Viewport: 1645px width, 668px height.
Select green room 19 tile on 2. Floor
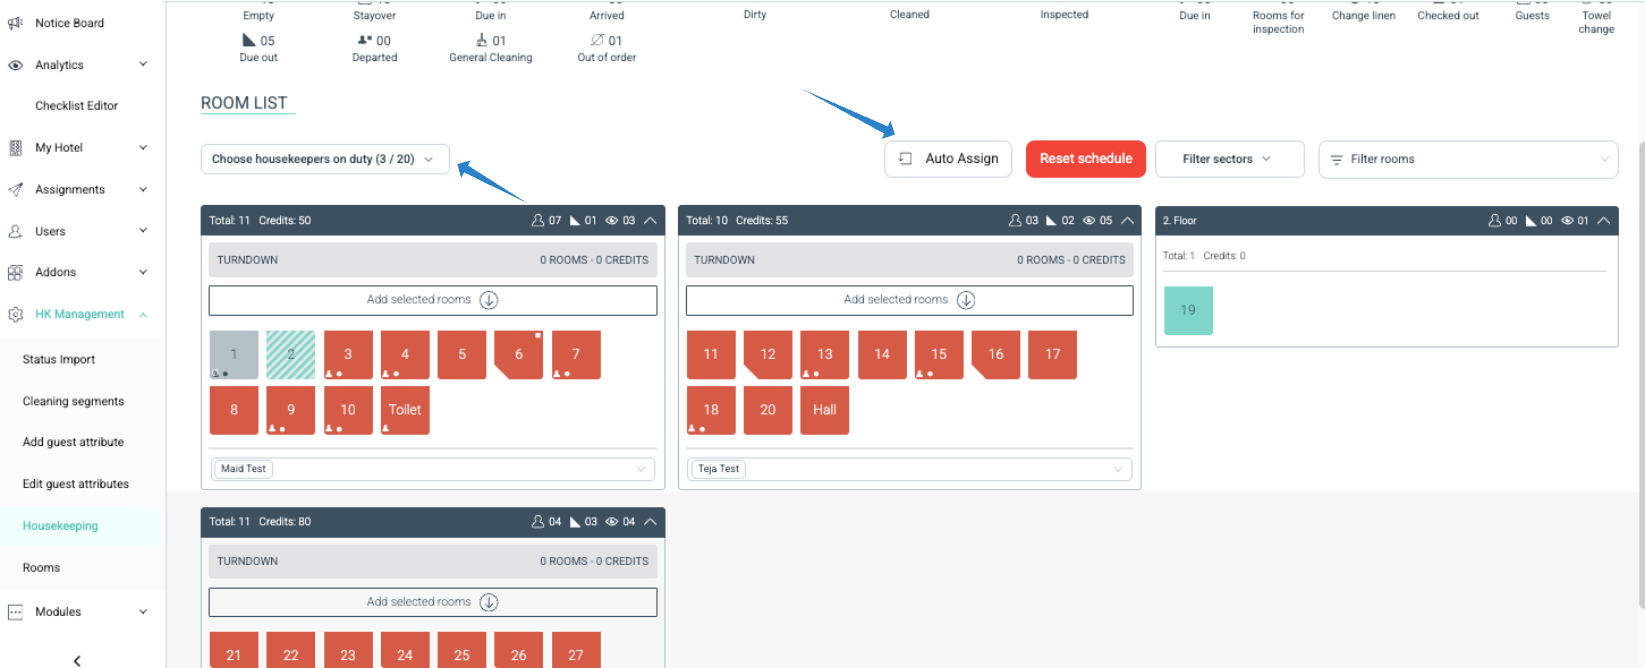pyautogui.click(x=1188, y=310)
